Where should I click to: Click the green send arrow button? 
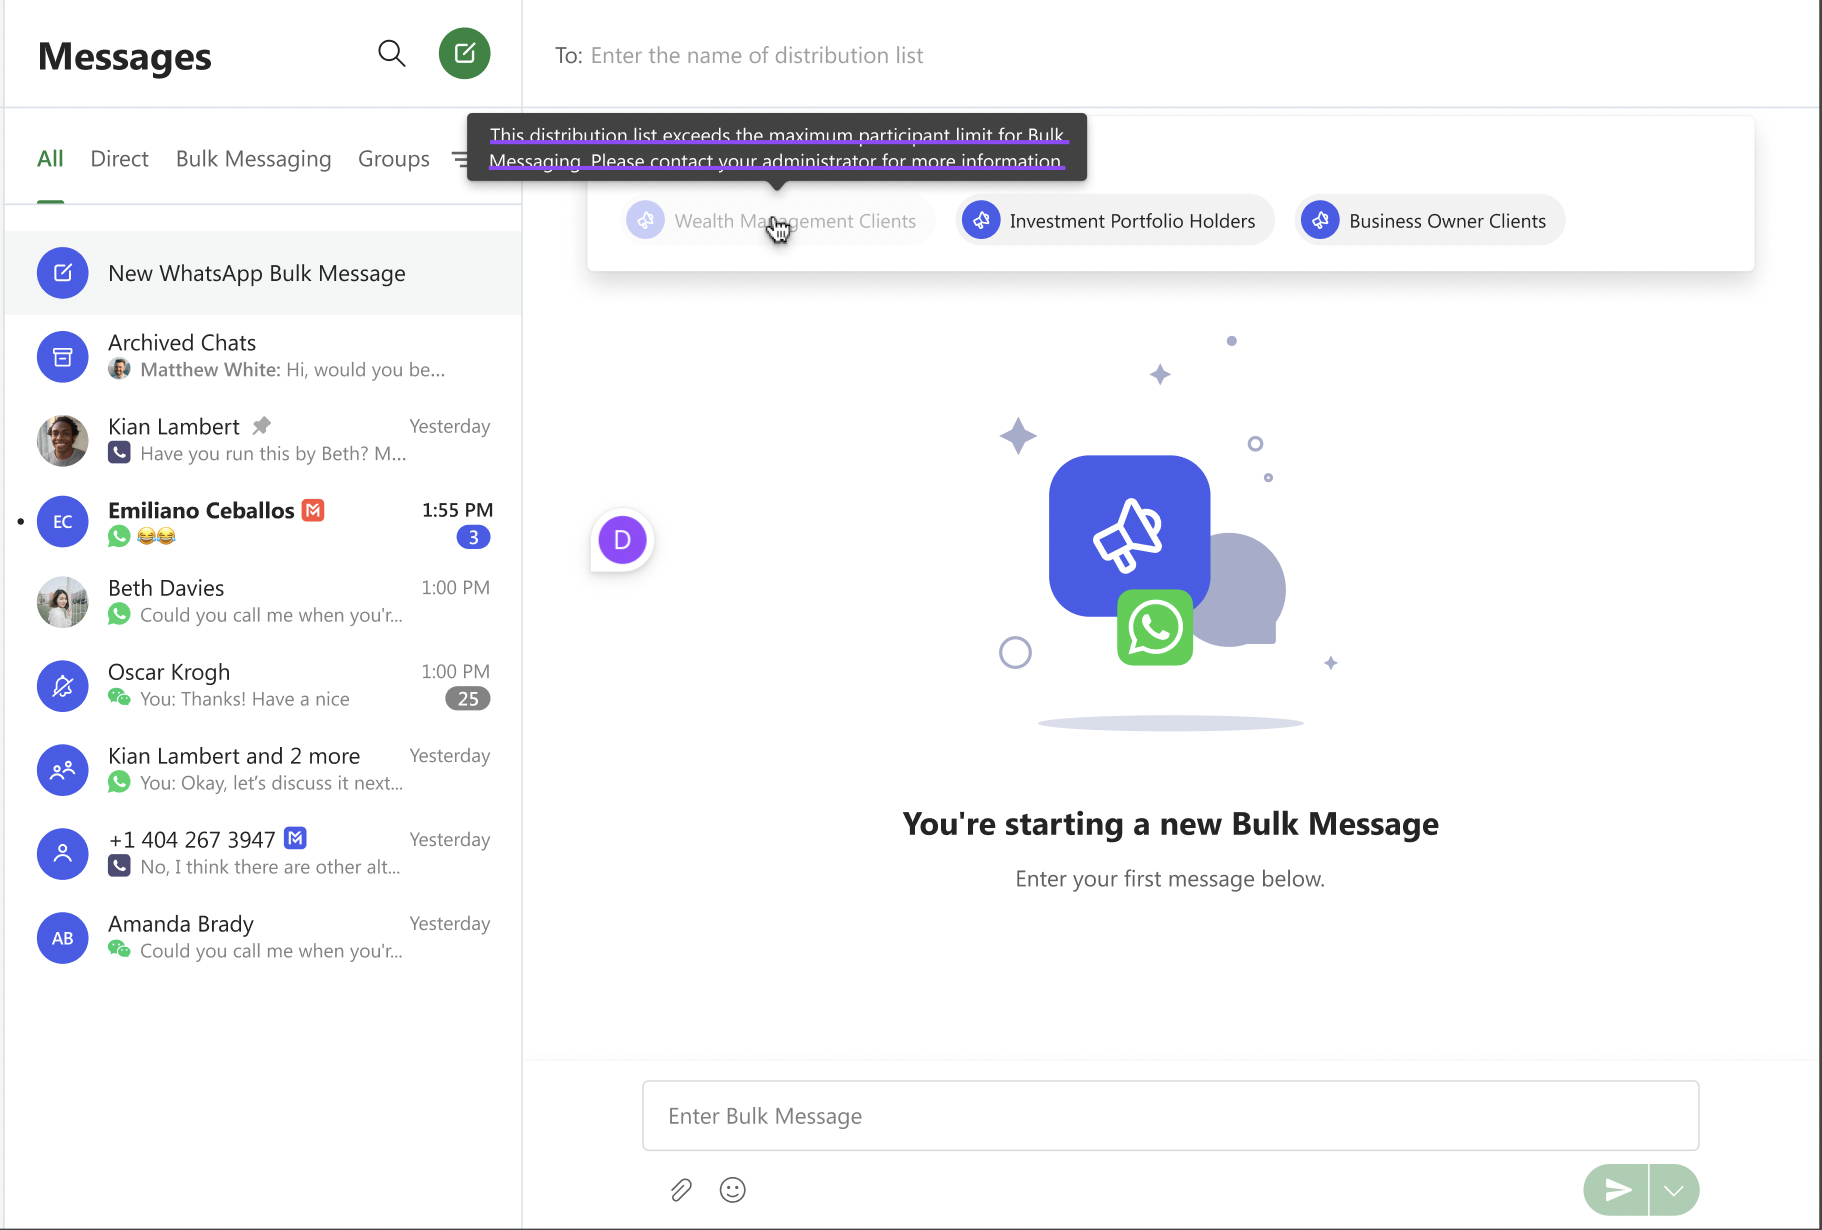1616,1190
